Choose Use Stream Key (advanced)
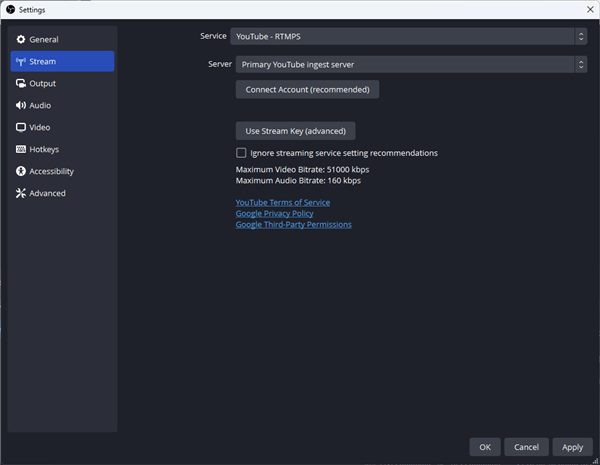The image size is (600, 465). pyautogui.click(x=295, y=131)
